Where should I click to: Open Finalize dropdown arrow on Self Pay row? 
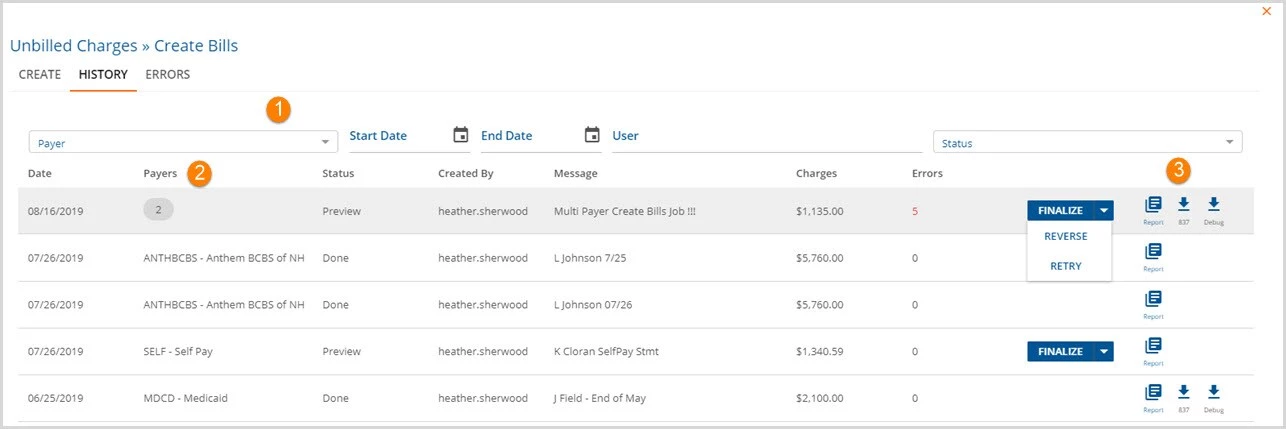(1103, 351)
